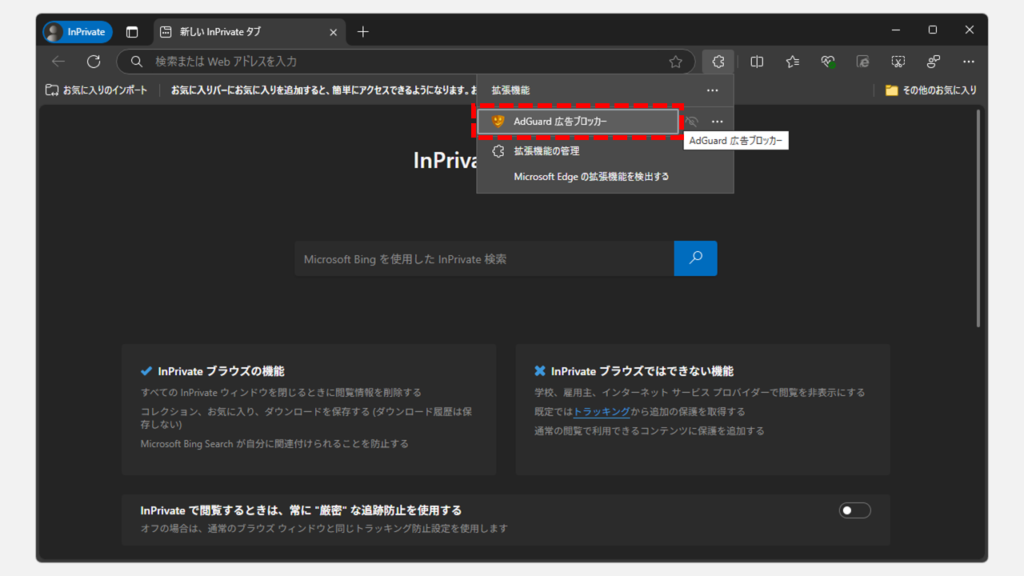Click the refresh page button
1024x576 pixels.
[93, 62]
